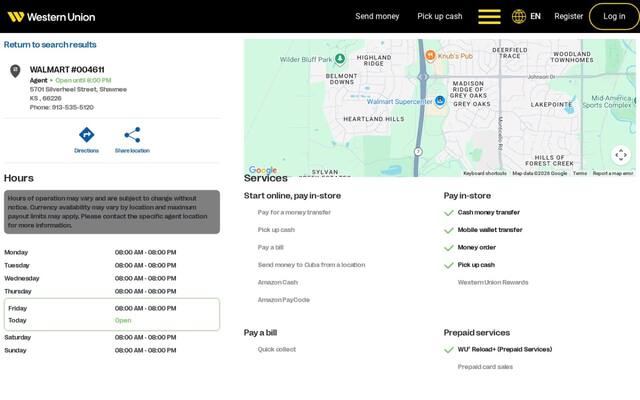Click the Log in button
The image size is (640, 400).
(614, 16)
